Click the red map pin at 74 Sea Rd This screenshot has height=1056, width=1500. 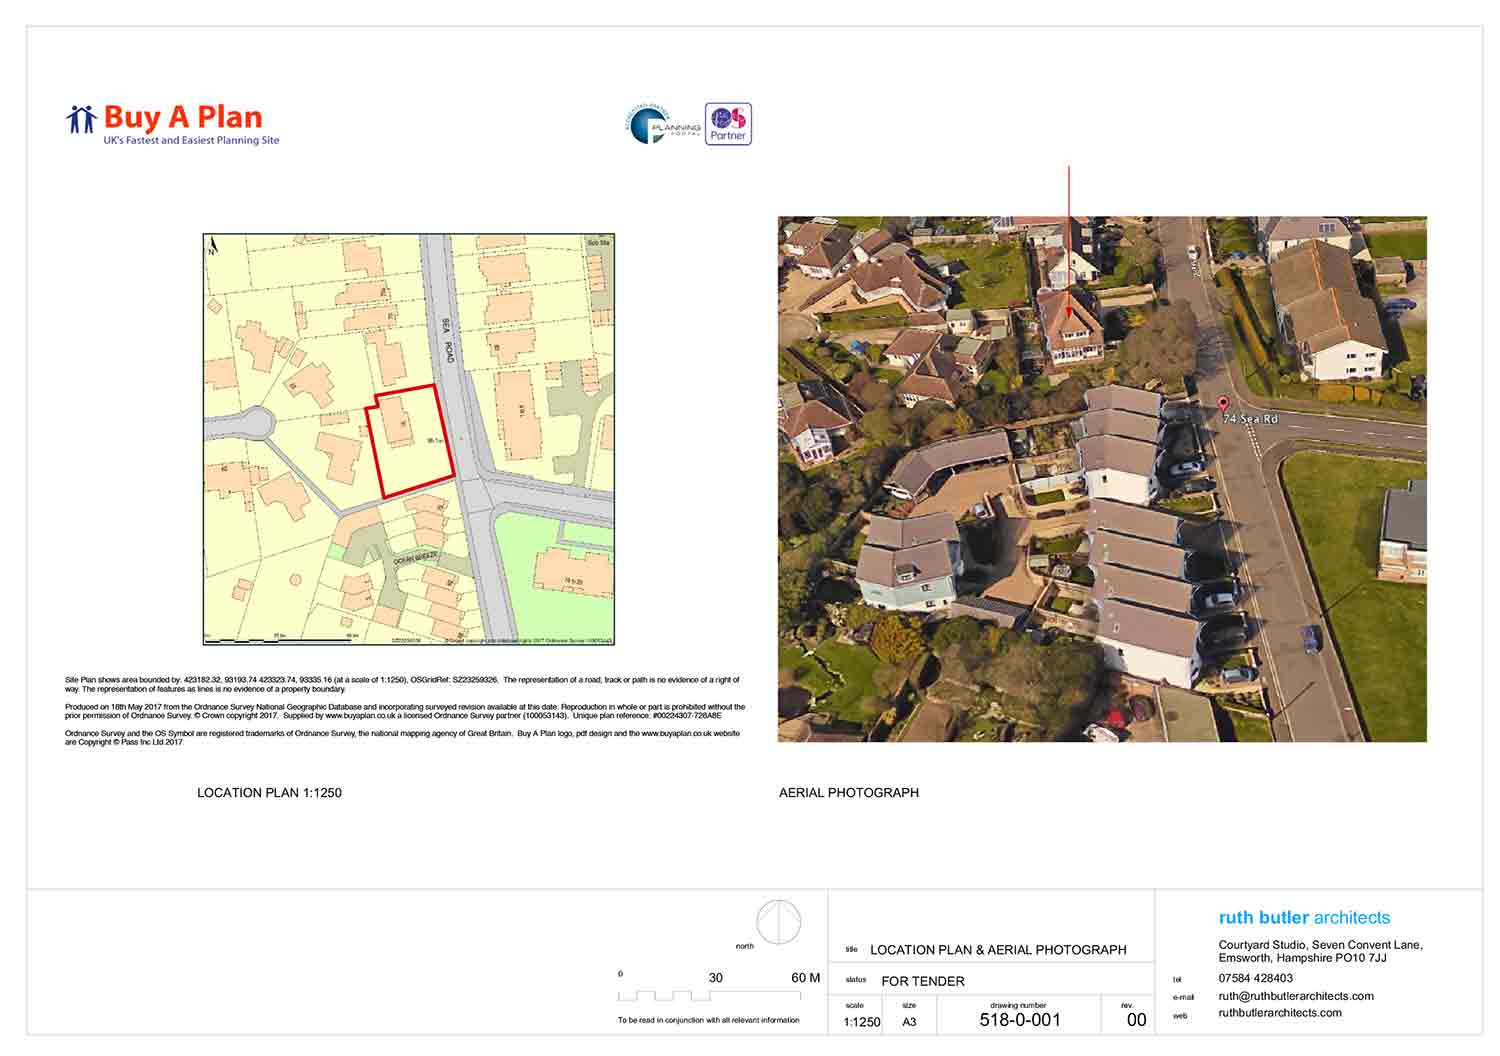pyautogui.click(x=1223, y=404)
